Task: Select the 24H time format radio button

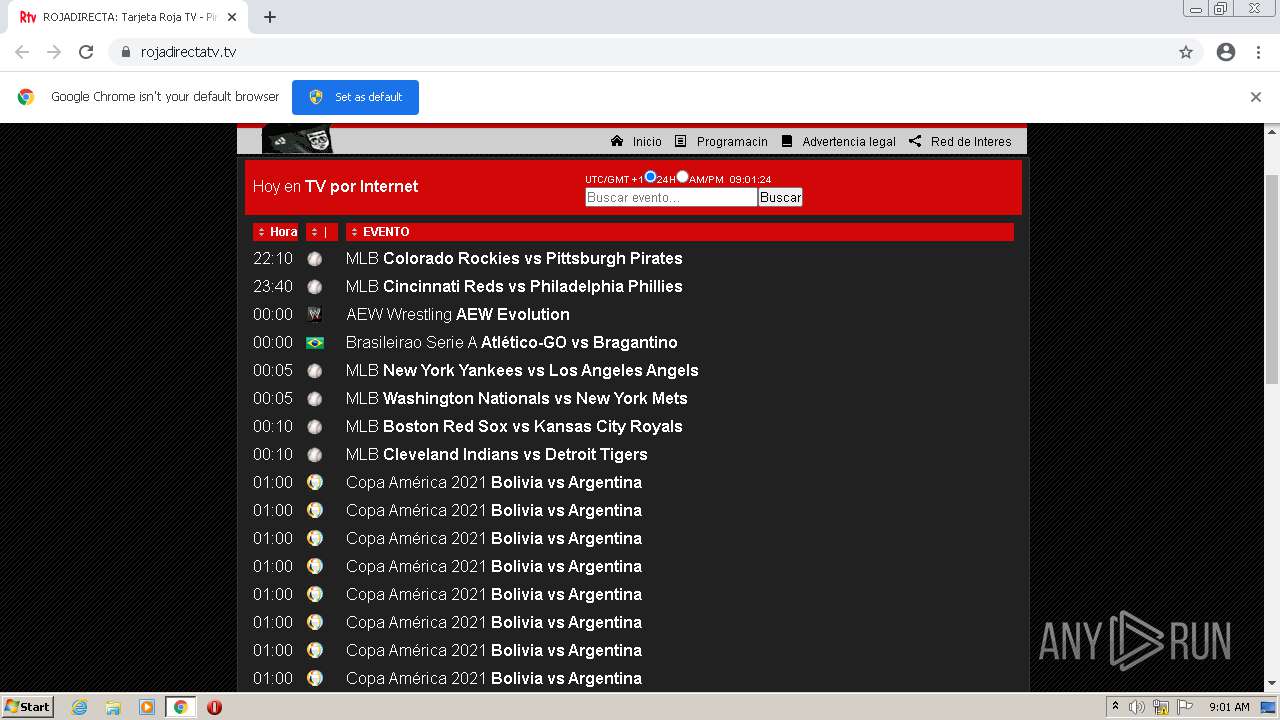Action: (650, 177)
